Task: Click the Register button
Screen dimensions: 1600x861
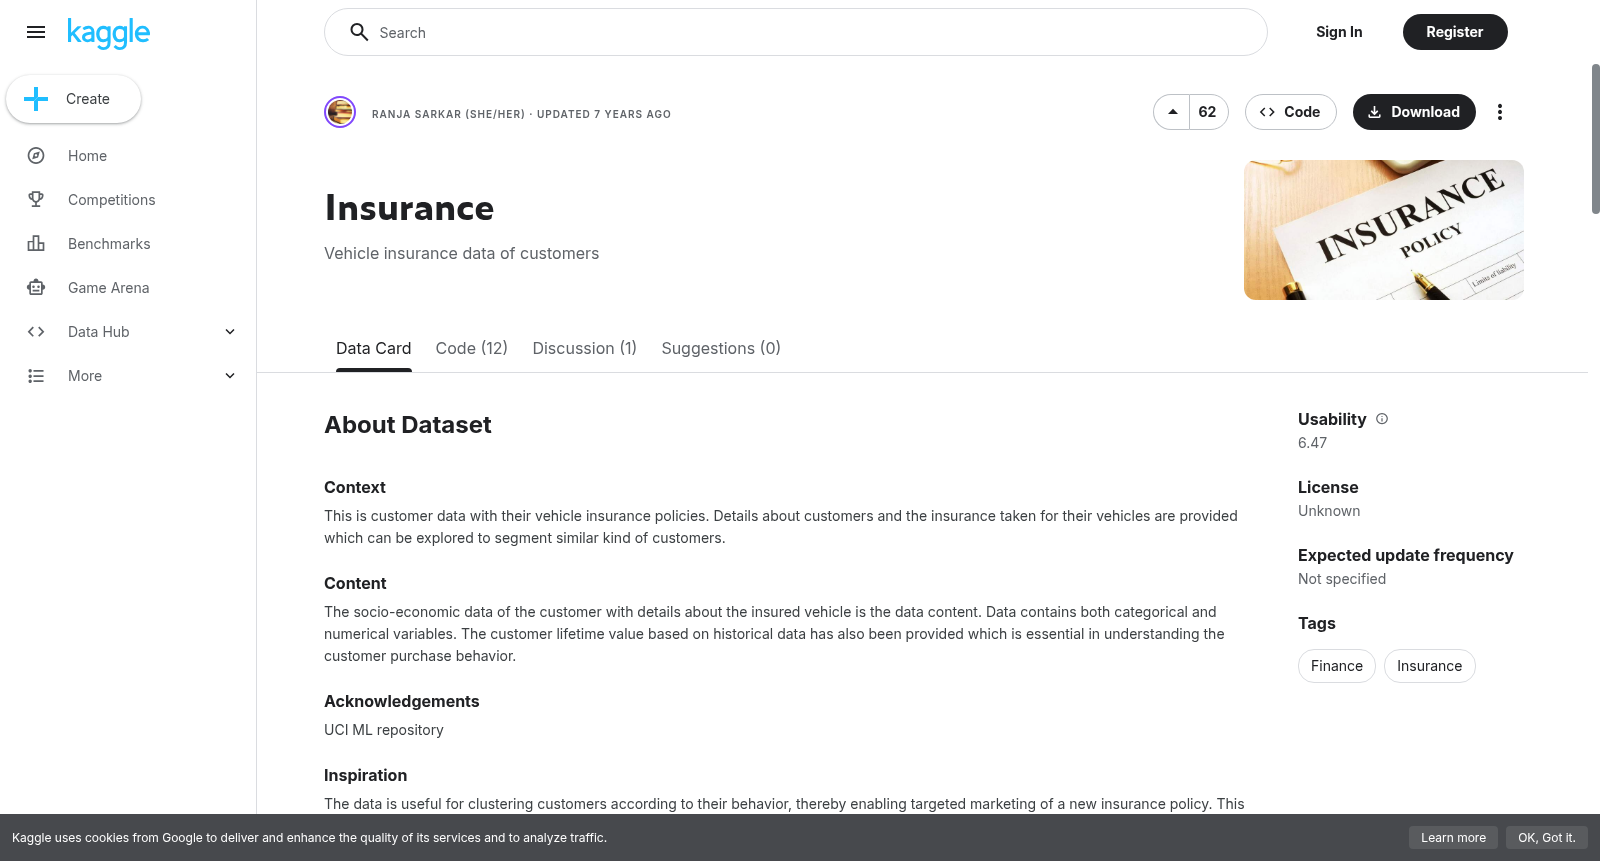Action: (1455, 32)
